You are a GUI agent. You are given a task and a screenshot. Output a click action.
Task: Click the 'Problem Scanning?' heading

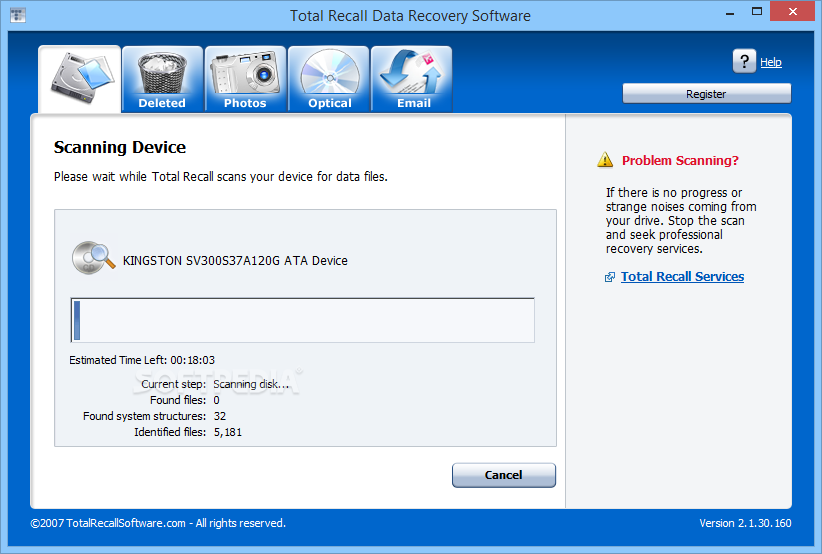coord(680,160)
